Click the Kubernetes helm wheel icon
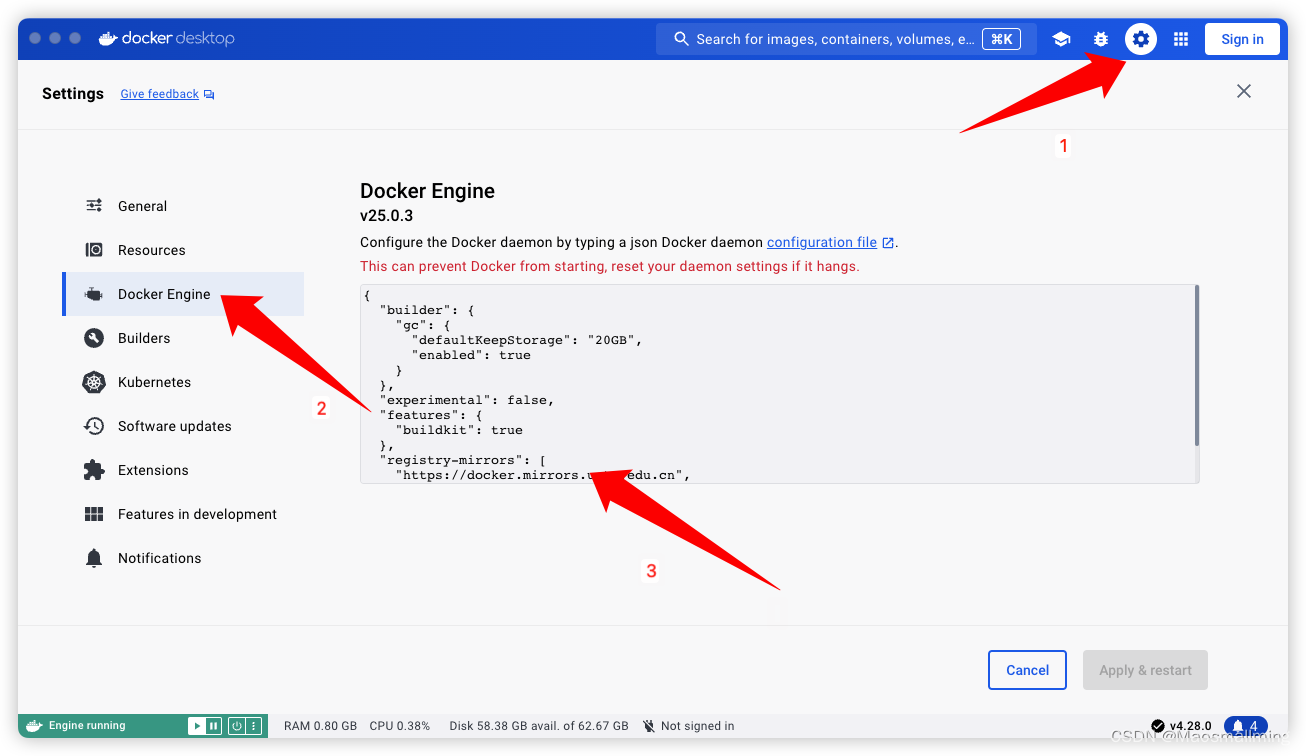1306x756 pixels. 94,382
